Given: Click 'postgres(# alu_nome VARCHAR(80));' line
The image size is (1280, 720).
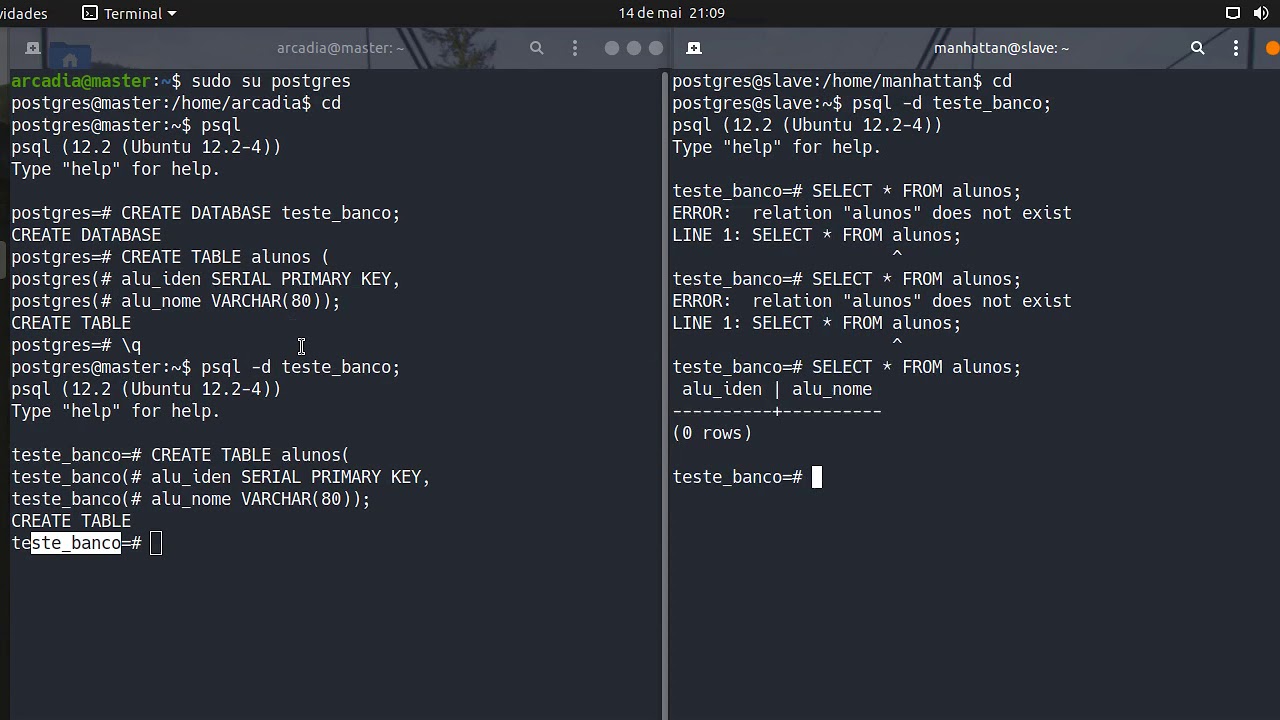Looking at the screenshot, I should 176,301.
